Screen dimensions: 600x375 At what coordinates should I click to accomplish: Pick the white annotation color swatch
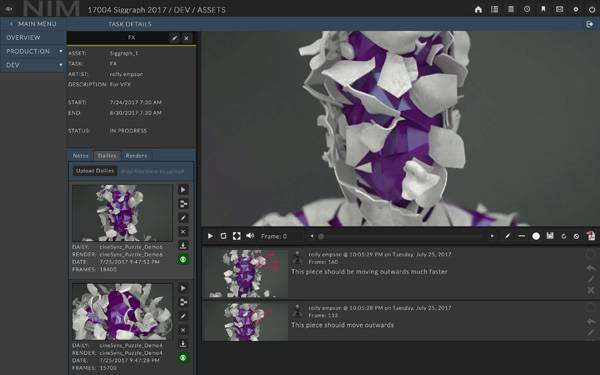click(536, 236)
